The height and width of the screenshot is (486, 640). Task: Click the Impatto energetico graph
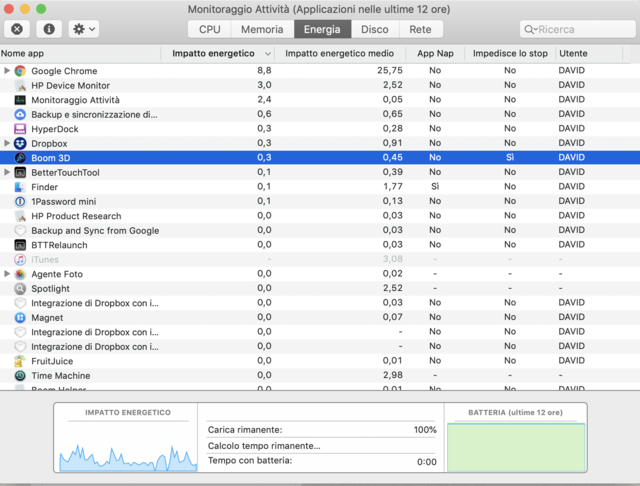[x=128, y=457]
